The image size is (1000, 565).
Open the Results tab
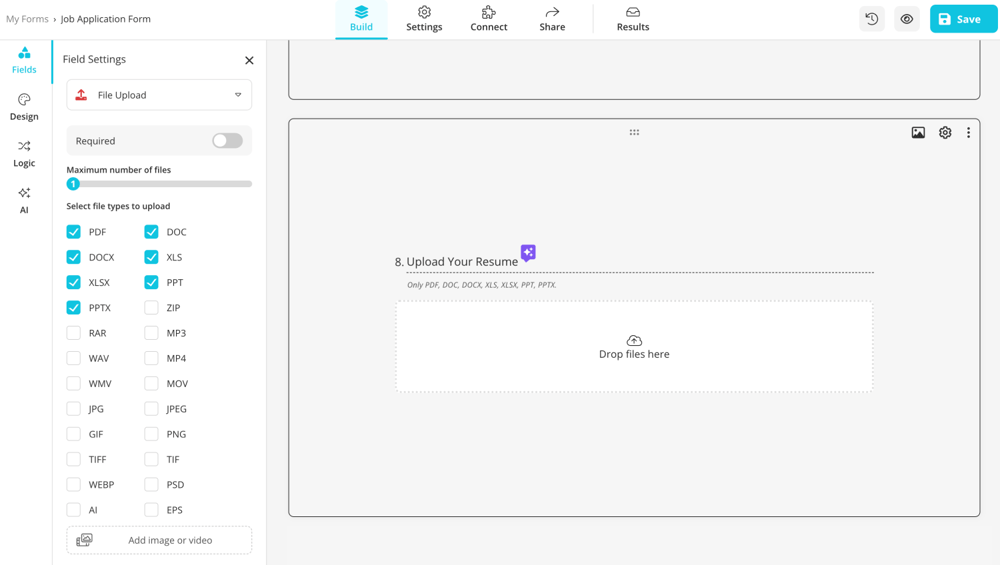tap(632, 19)
